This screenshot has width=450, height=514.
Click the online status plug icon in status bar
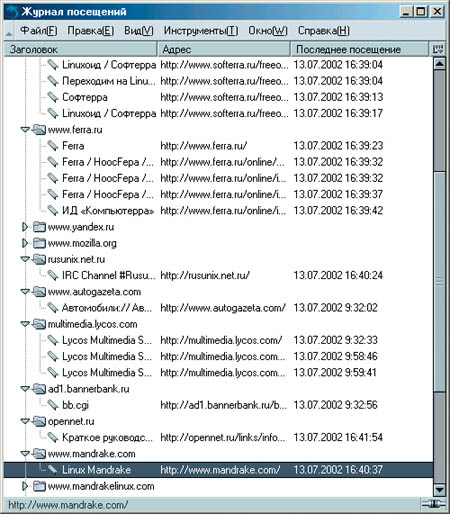(x=433, y=504)
